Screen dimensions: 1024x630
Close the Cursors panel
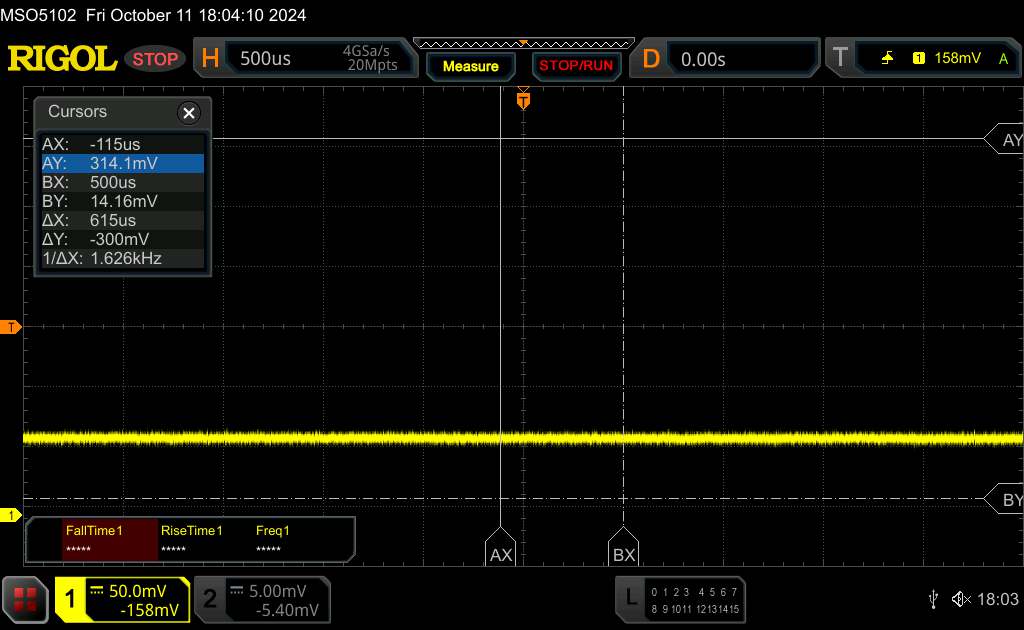[x=188, y=113]
